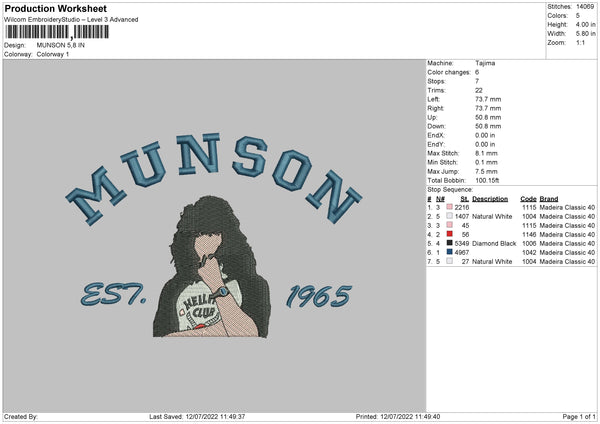Click the 'Page 1 of 1' indicator

(x=579, y=417)
